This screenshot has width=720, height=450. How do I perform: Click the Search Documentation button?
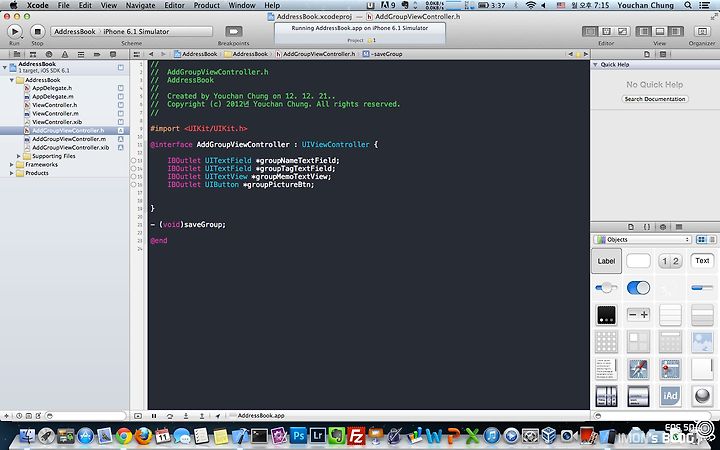655,99
